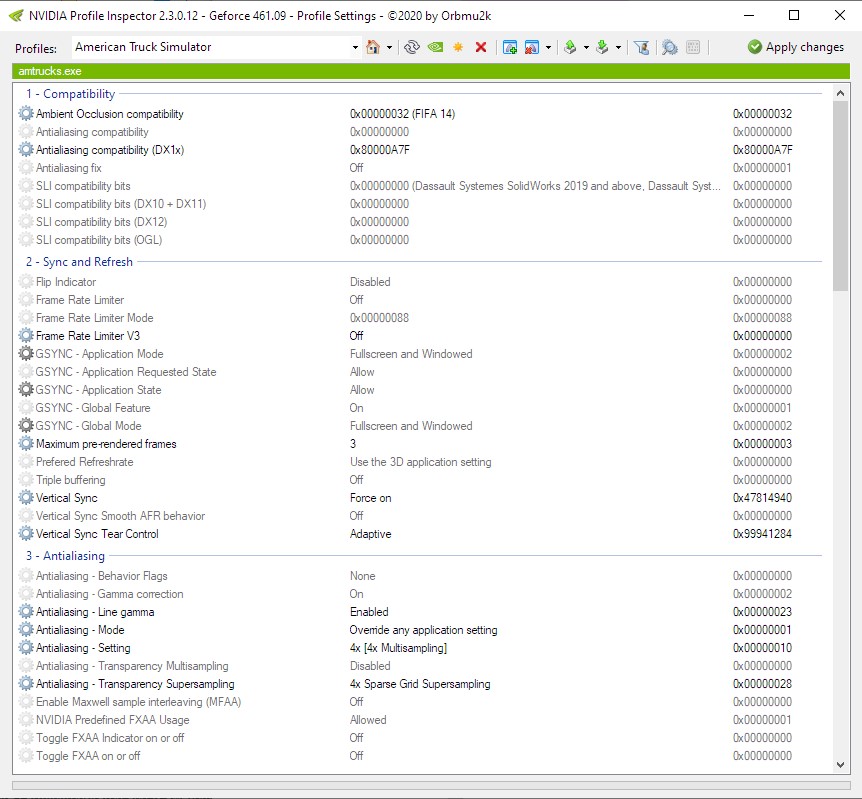
Task: Click the gear icon beside Frame Rate Limiter V3
Action: click(x=26, y=335)
